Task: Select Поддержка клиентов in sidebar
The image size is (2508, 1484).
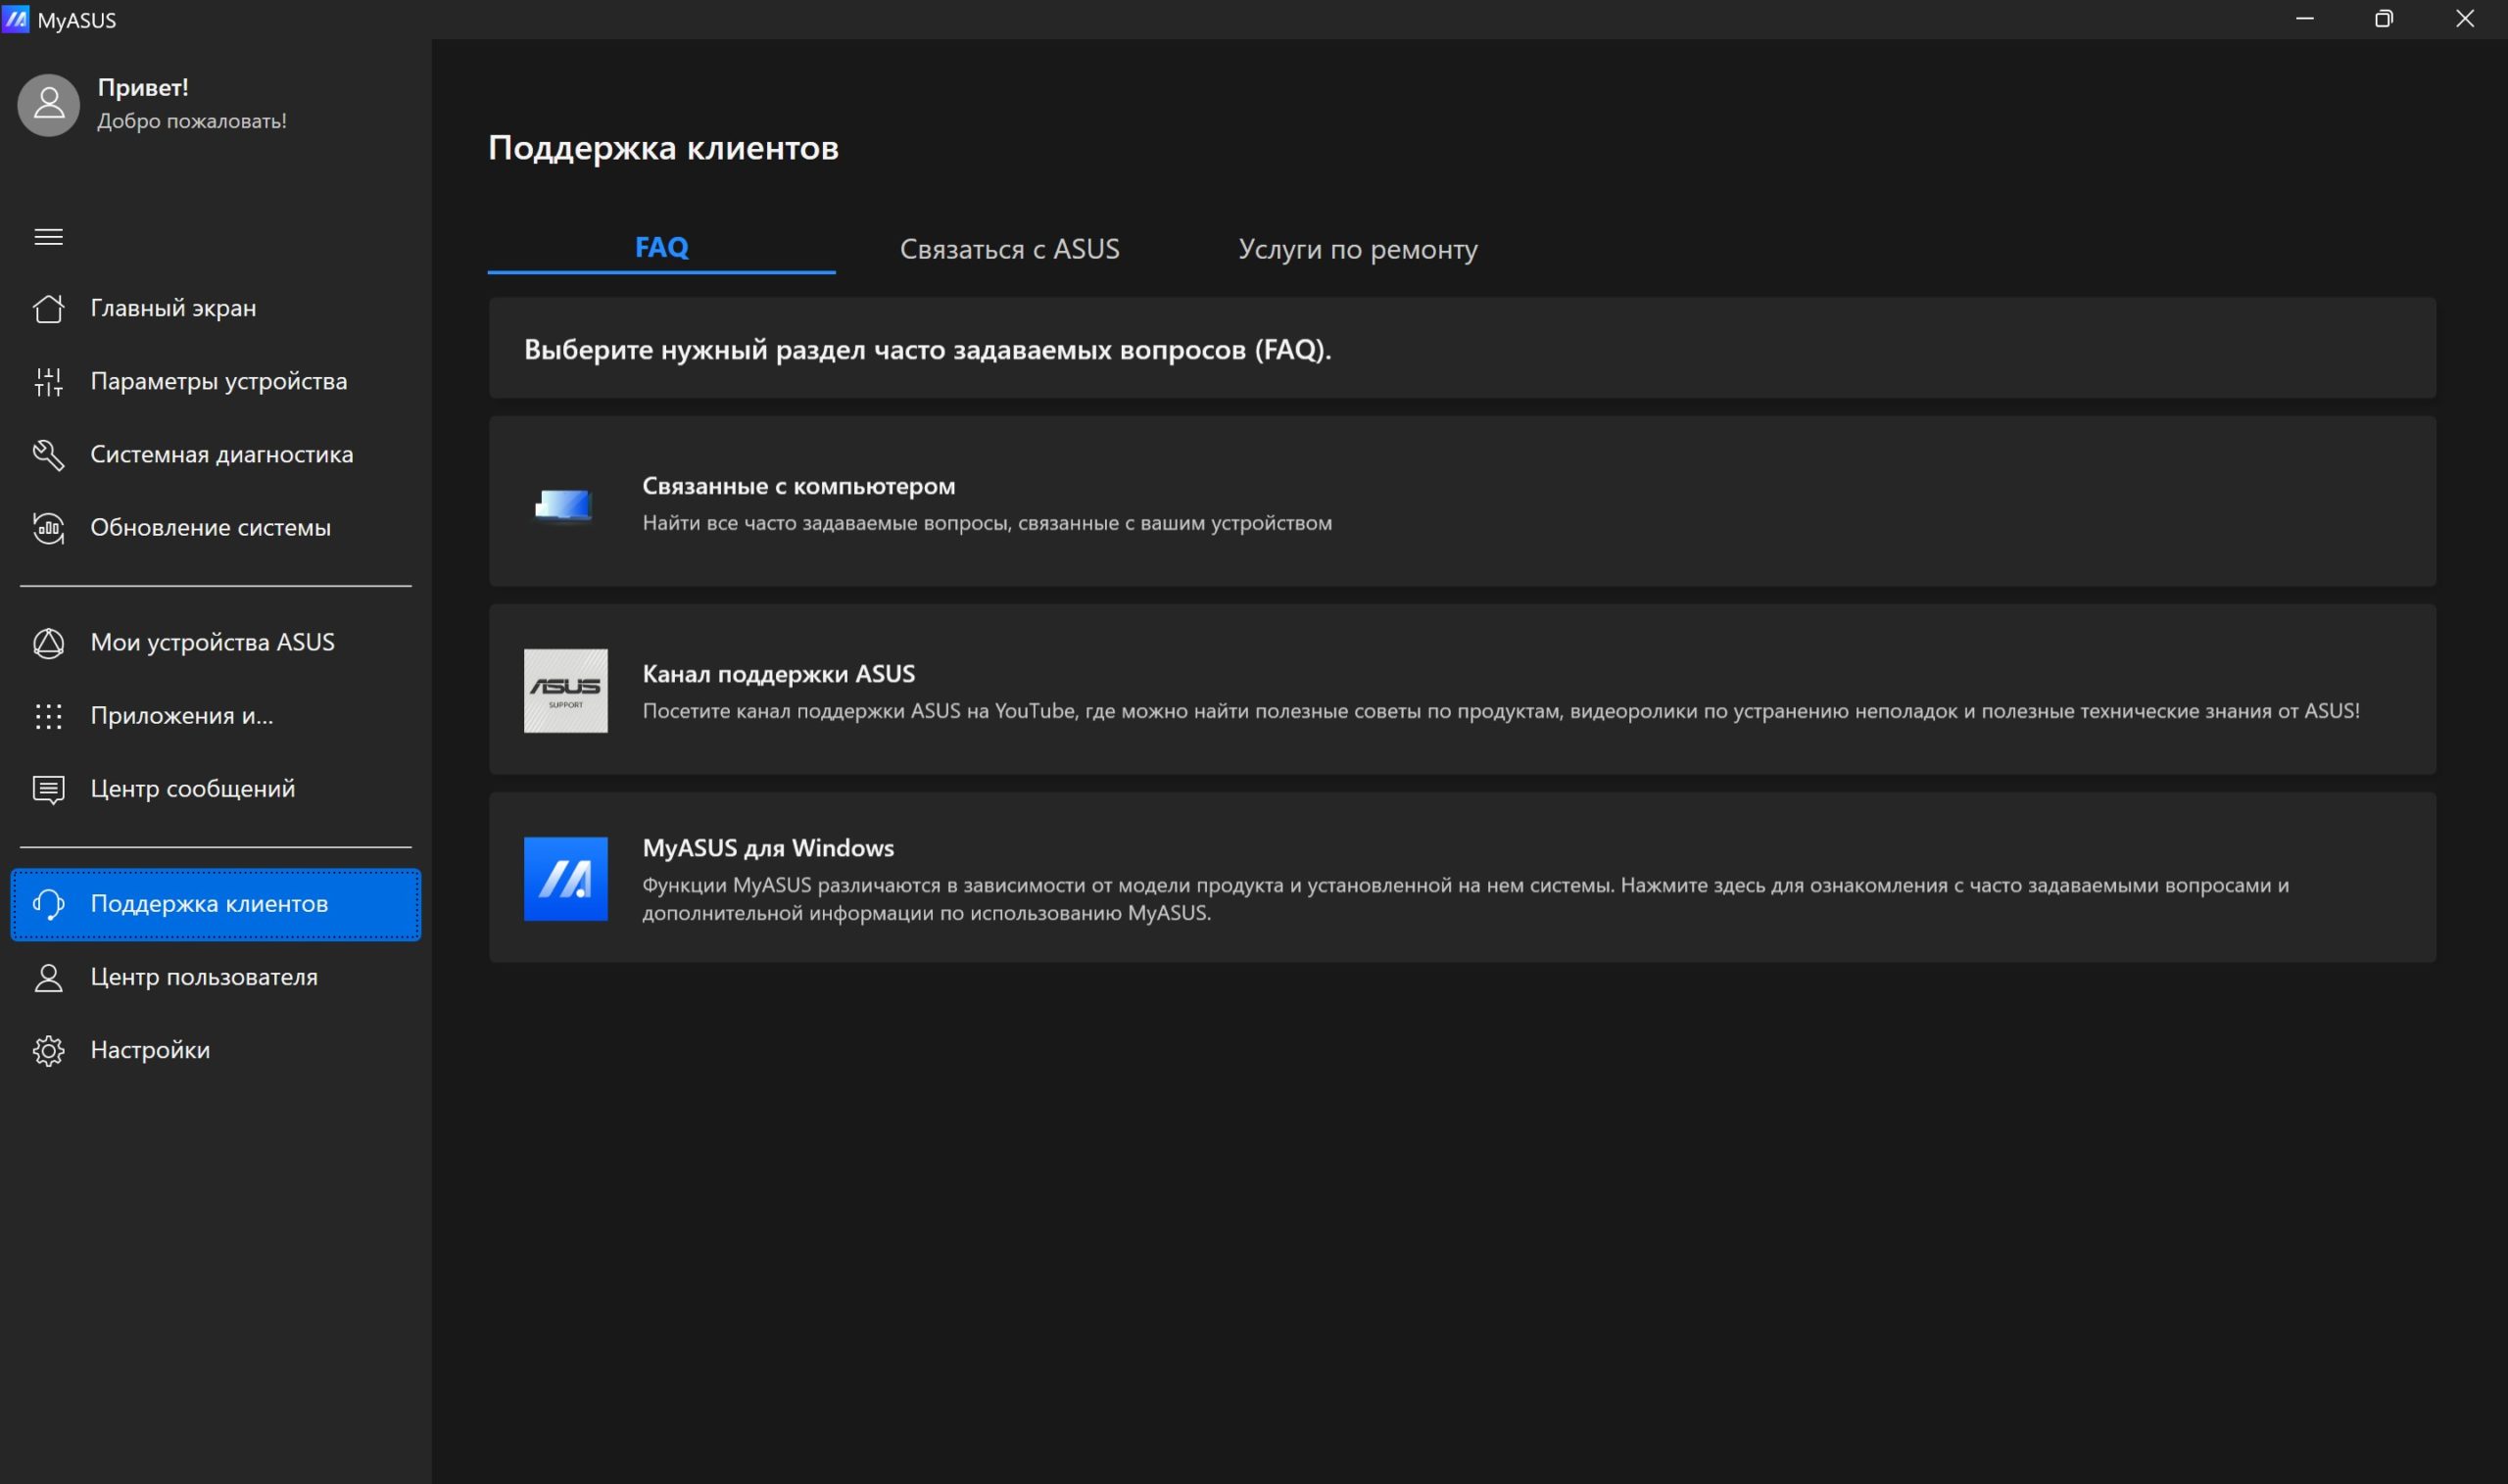Action: (x=215, y=904)
